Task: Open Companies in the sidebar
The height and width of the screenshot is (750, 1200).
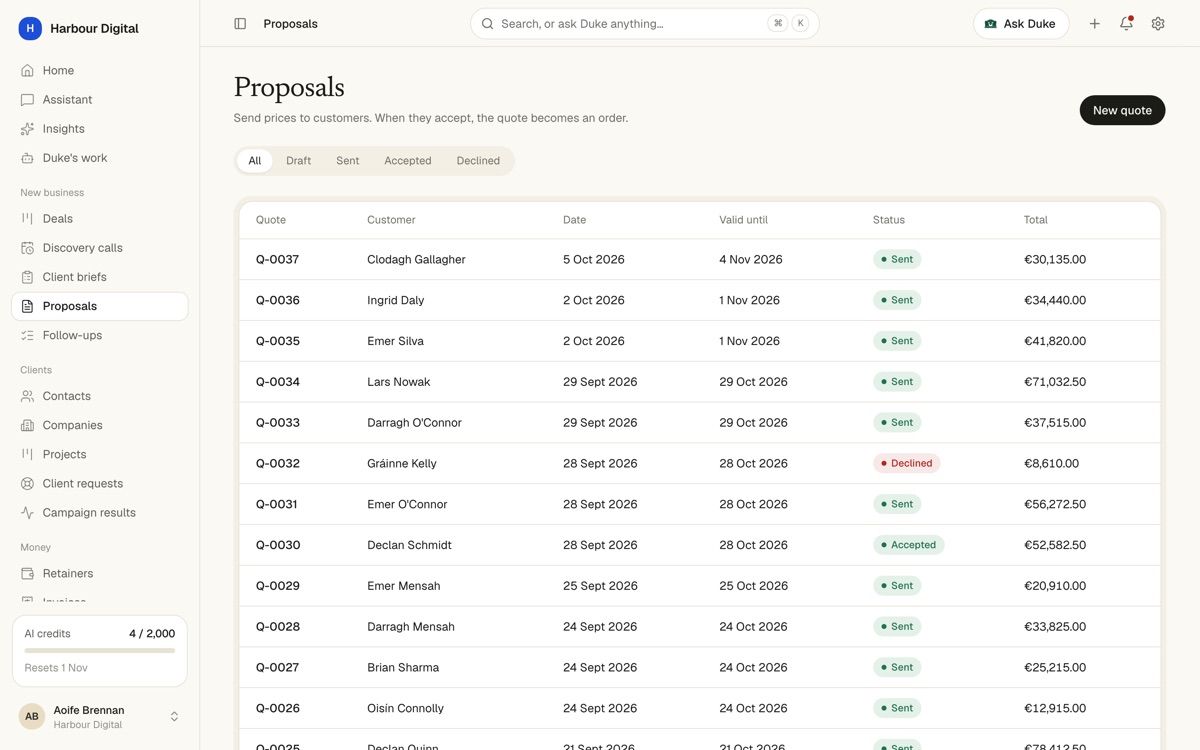Action: (100, 425)
